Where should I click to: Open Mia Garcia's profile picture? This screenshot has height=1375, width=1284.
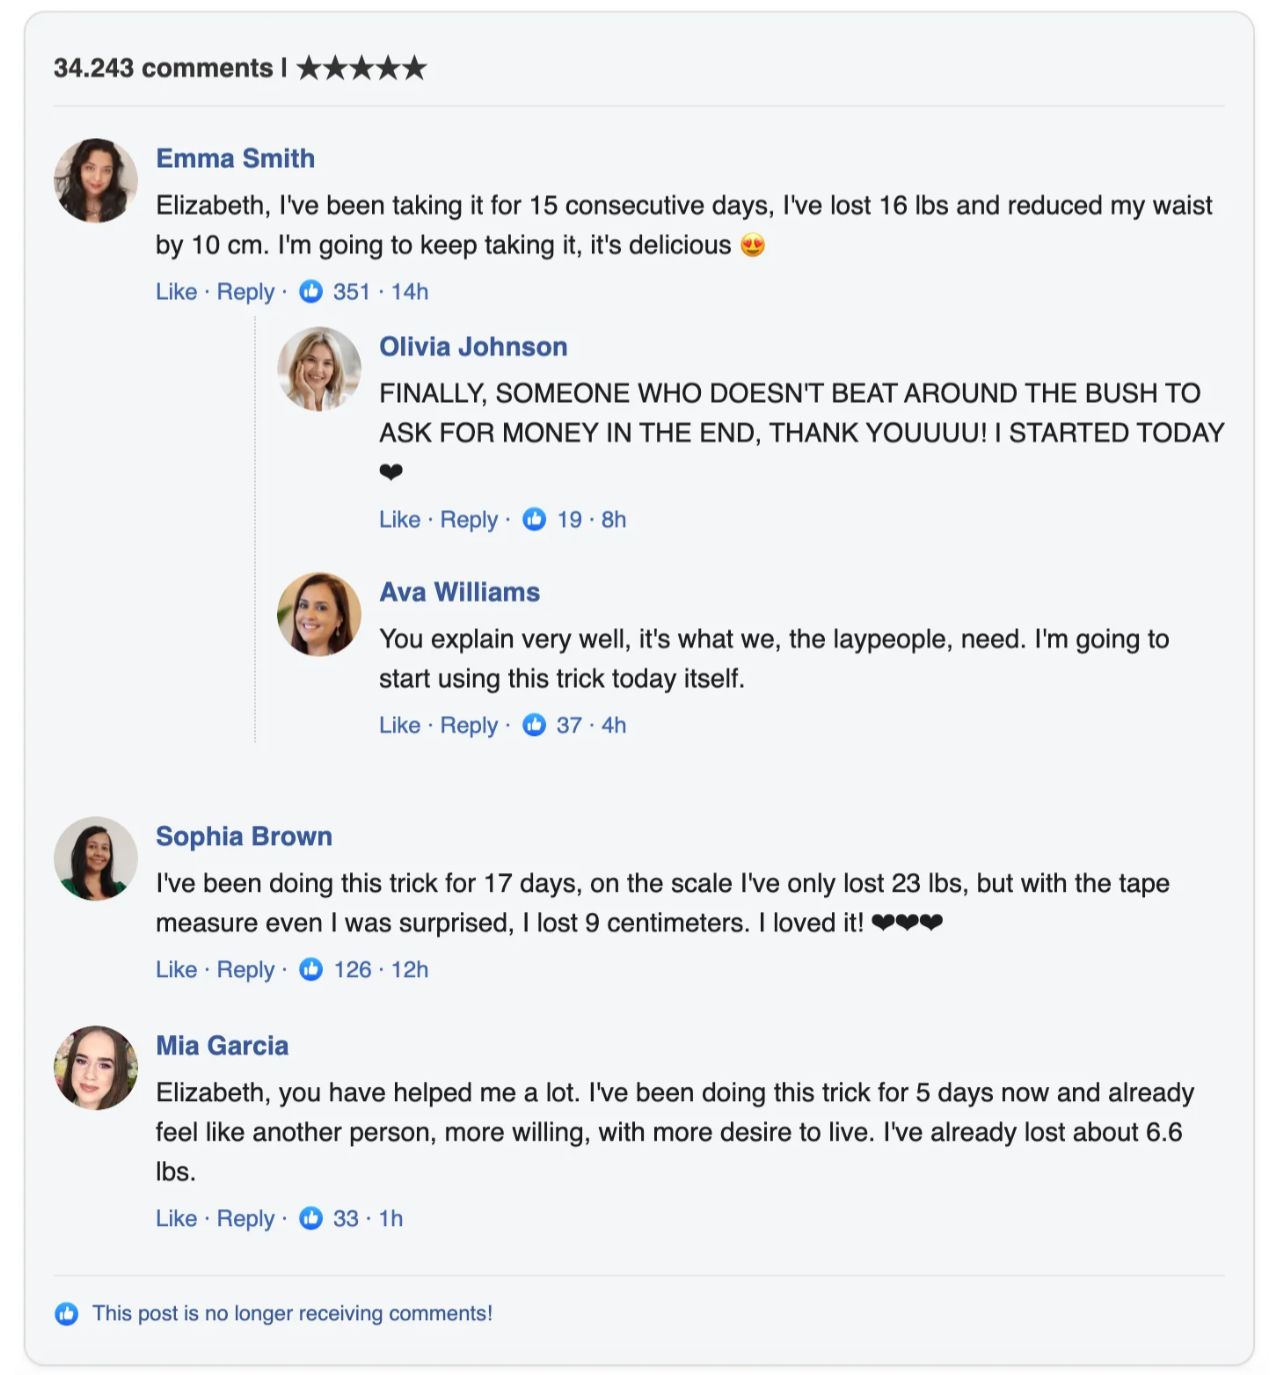pyautogui.click(x=96, y=1068)
